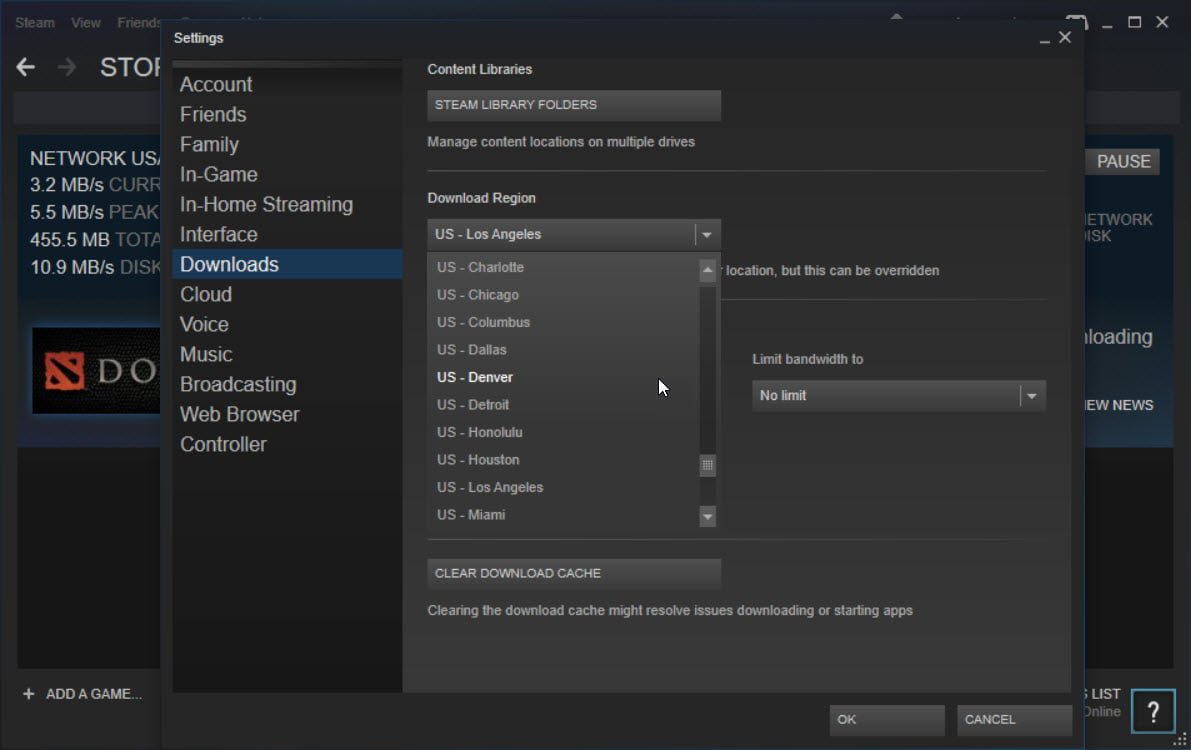This screenshot has height=750, width=1191.
Task: Minimize the Settings dialog
Action: click(1044, 40)
